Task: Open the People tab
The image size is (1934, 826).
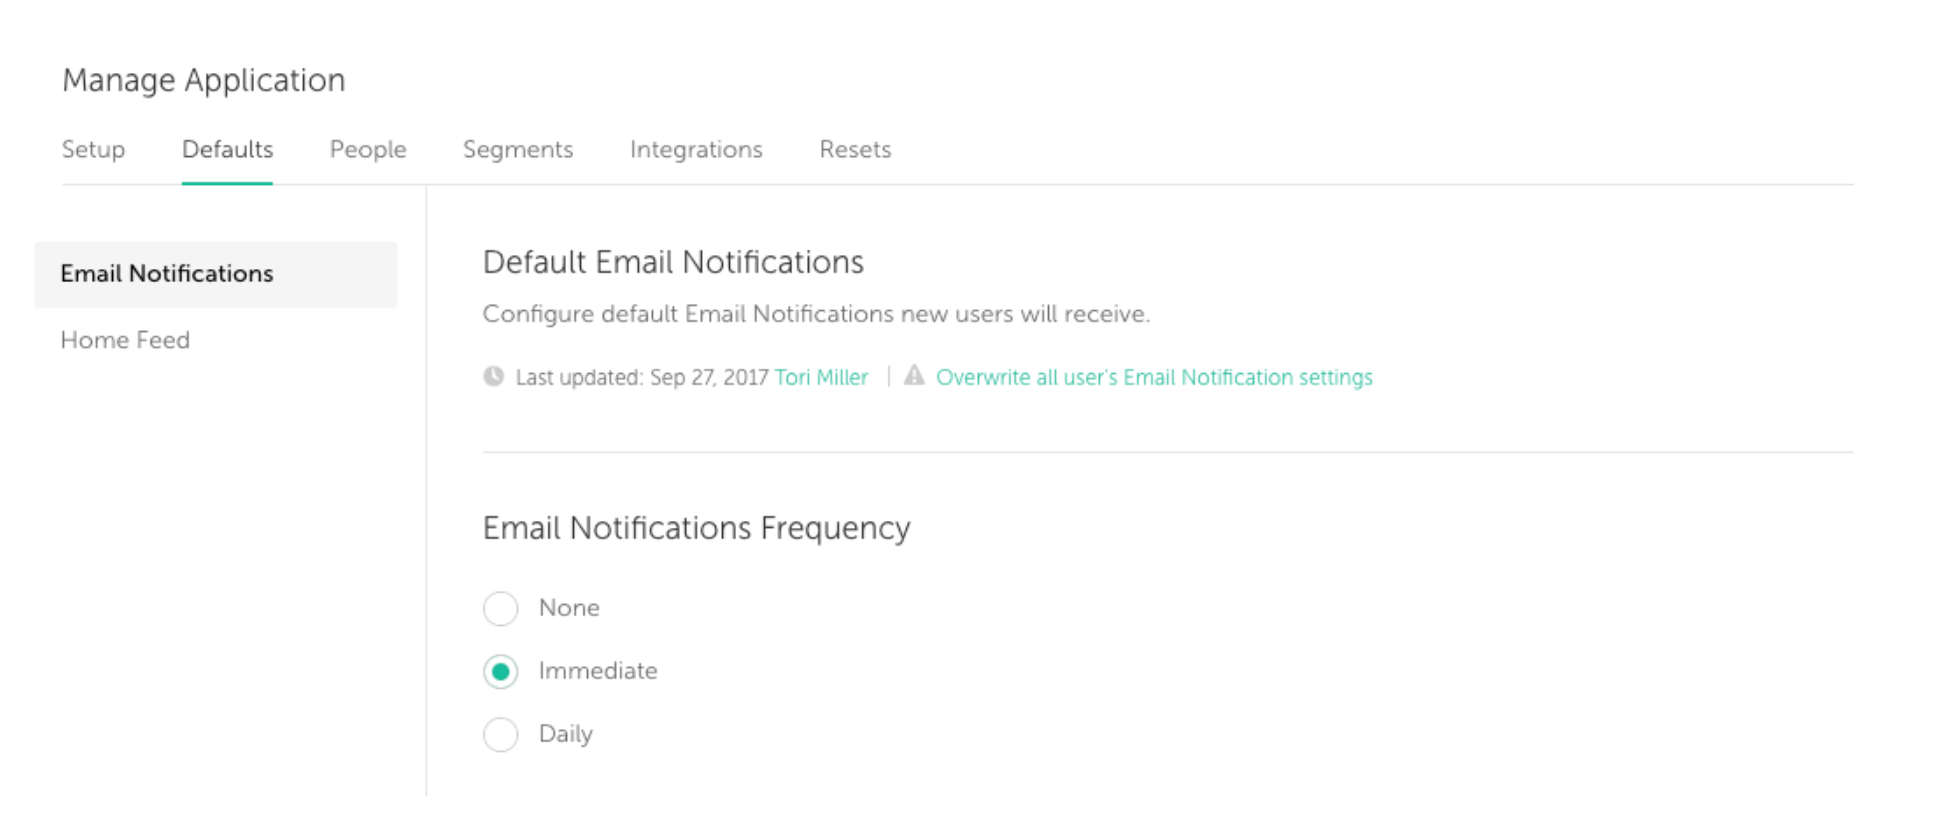Action: point(368,150)
